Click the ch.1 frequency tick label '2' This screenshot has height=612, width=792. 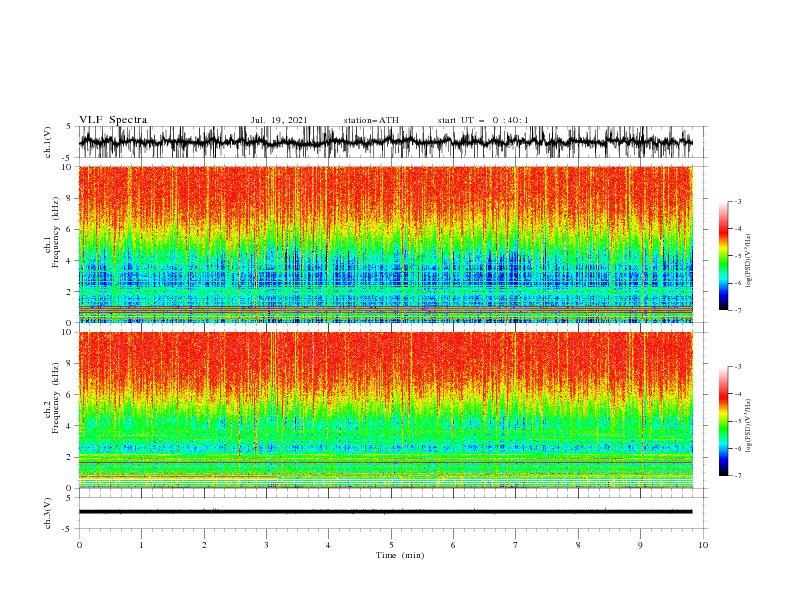point(69,292)
